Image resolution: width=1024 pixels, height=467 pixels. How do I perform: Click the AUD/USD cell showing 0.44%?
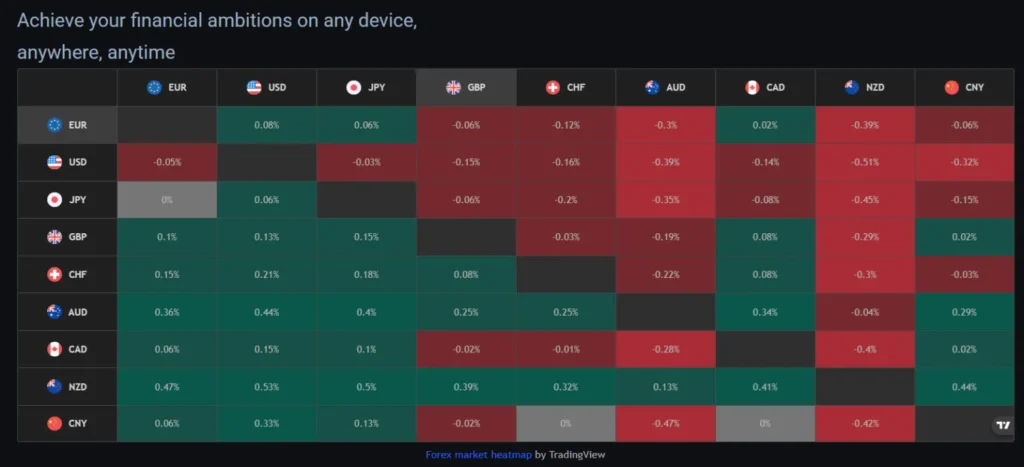tap(267, 312)
